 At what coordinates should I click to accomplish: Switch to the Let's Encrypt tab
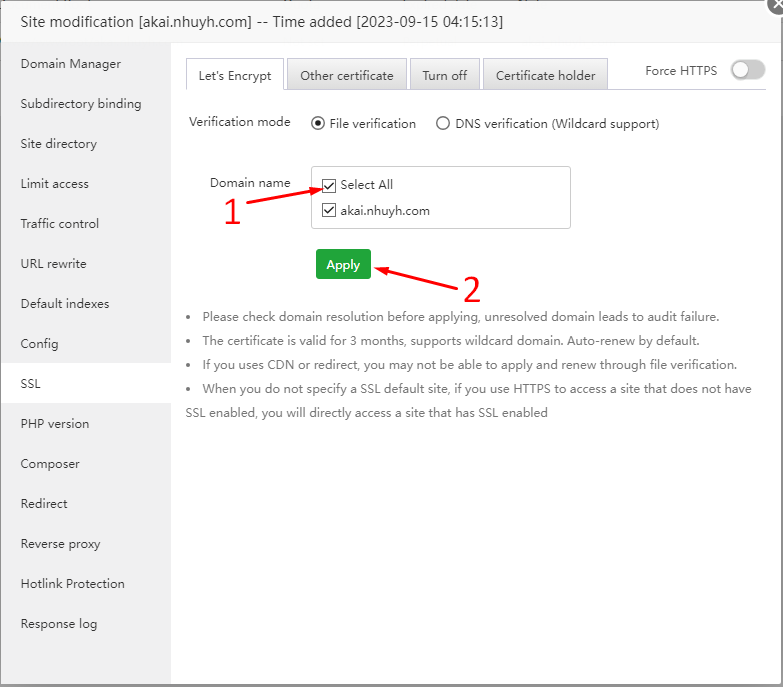[235, 75]
